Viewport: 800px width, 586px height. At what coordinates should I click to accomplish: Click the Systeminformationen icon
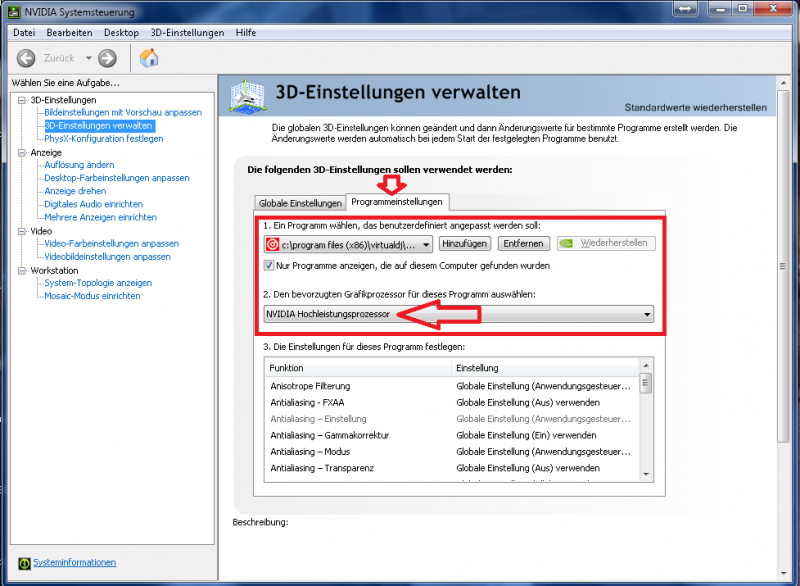click(24, 563)
